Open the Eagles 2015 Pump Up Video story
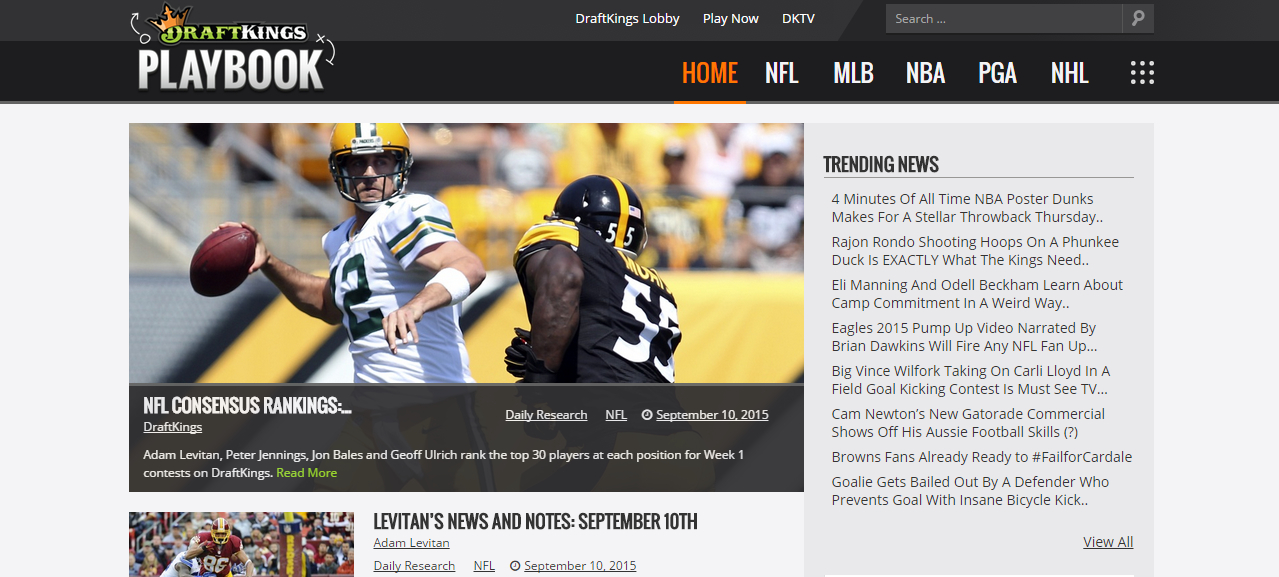1279x577 pixels. point(964,337)
